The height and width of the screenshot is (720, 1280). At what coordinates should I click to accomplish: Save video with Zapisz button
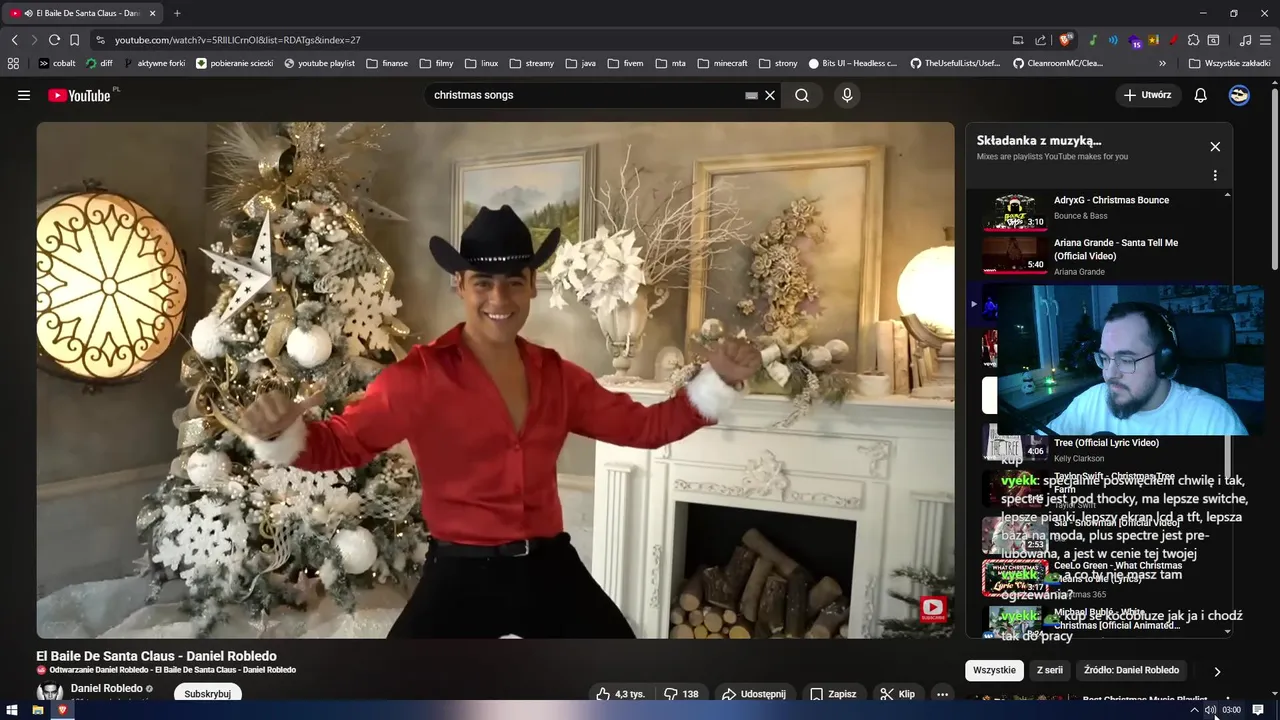pyautogui.click(x=833, y=694)
